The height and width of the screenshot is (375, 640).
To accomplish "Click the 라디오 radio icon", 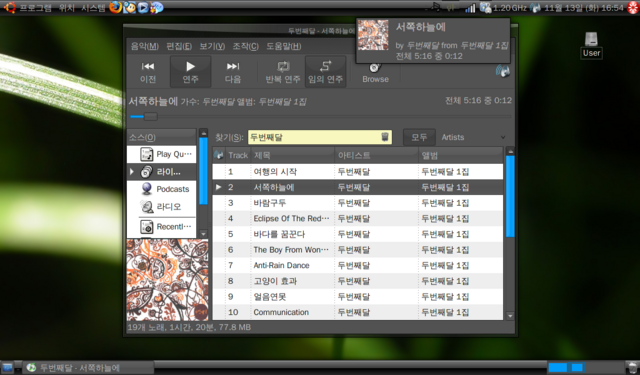I will coord(147,206).
